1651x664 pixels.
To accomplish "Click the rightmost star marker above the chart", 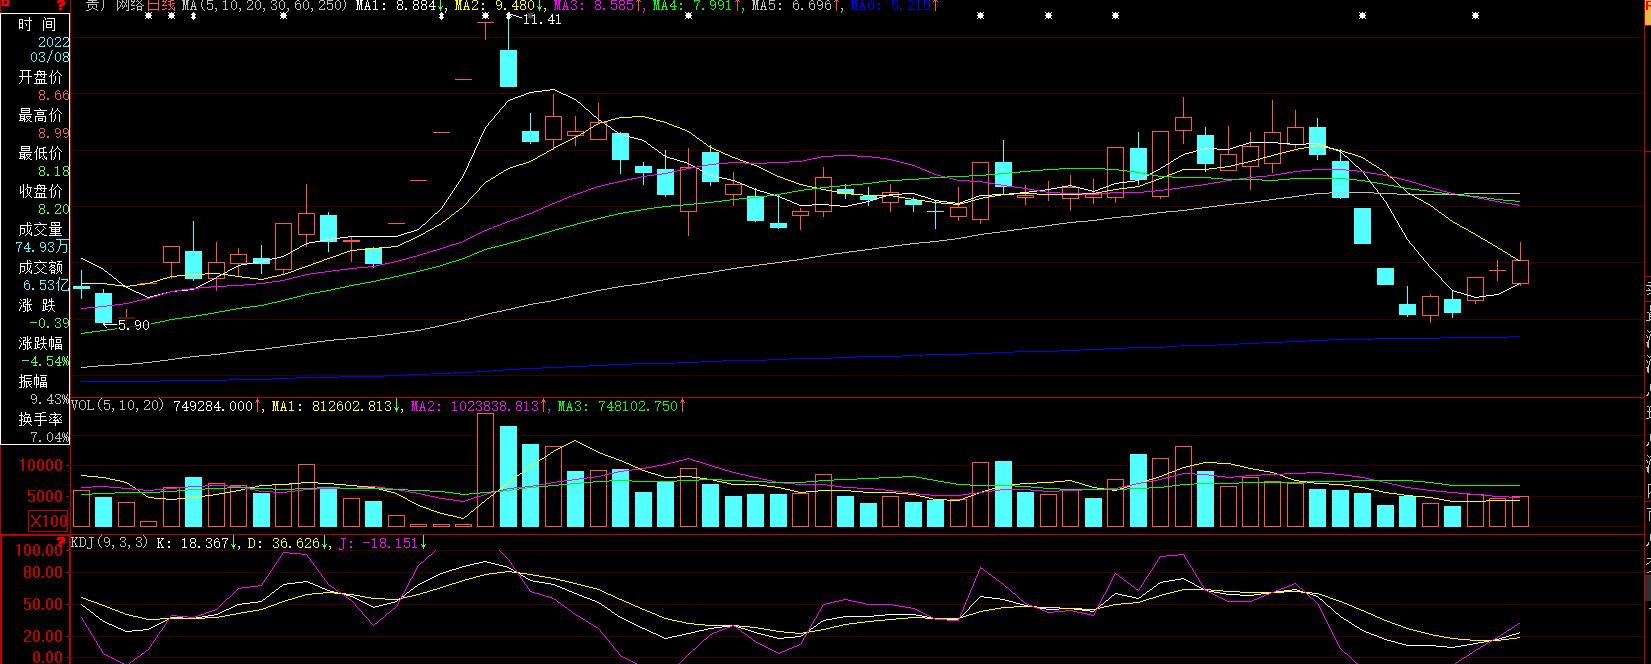I will coord(1475,16).
